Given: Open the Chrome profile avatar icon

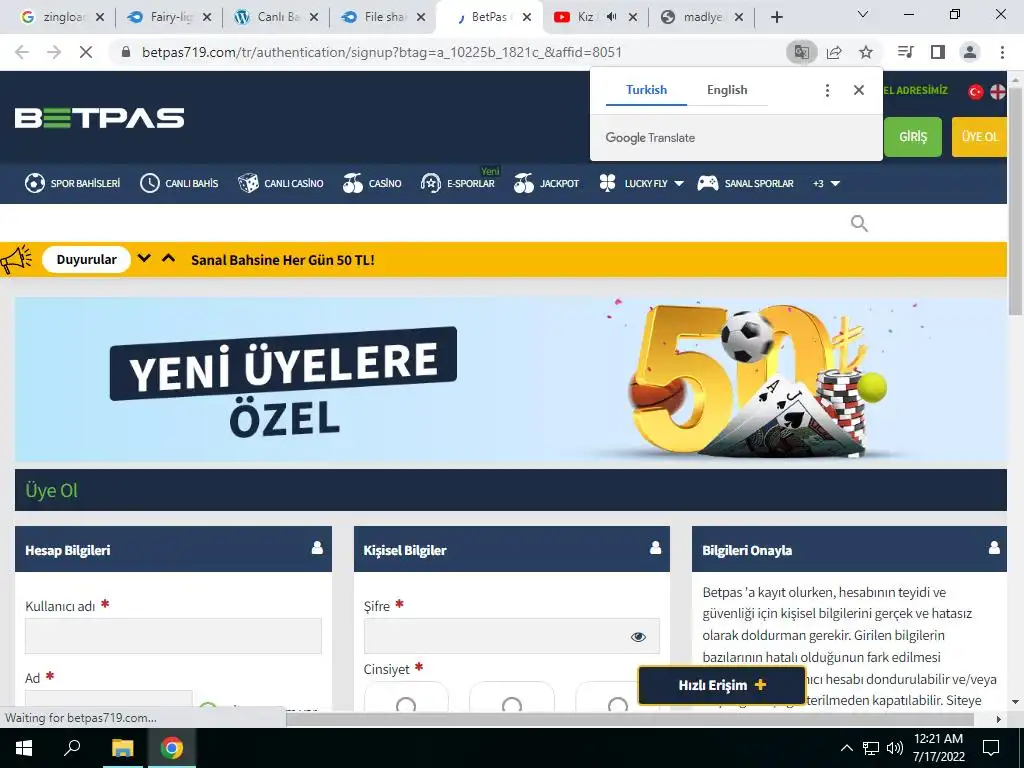Looking at the screenshot, I should [x=970, y=52].
